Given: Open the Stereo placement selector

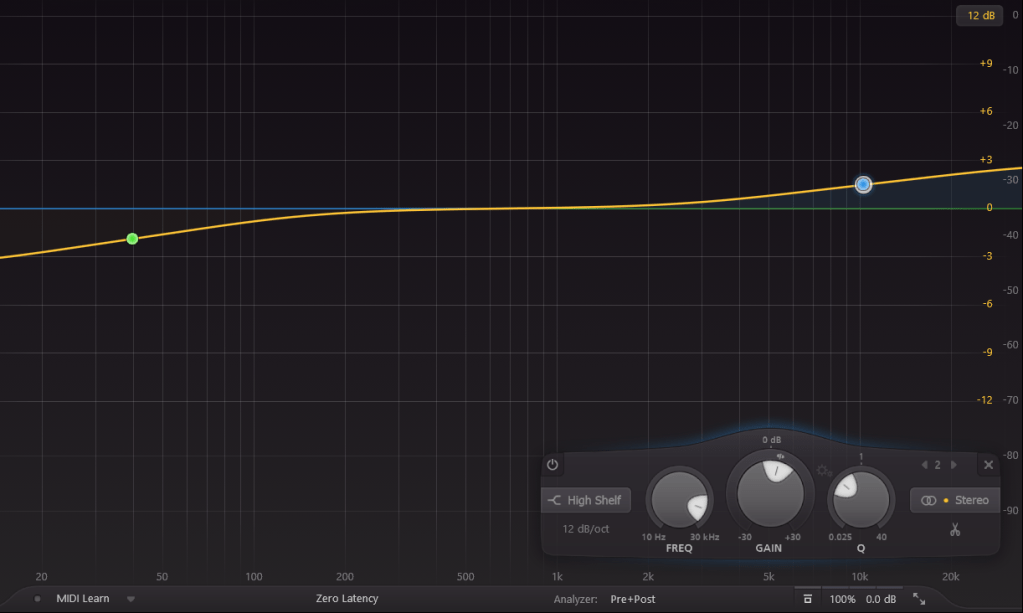Looking at the screenshot, I should [x=955, y=500].
